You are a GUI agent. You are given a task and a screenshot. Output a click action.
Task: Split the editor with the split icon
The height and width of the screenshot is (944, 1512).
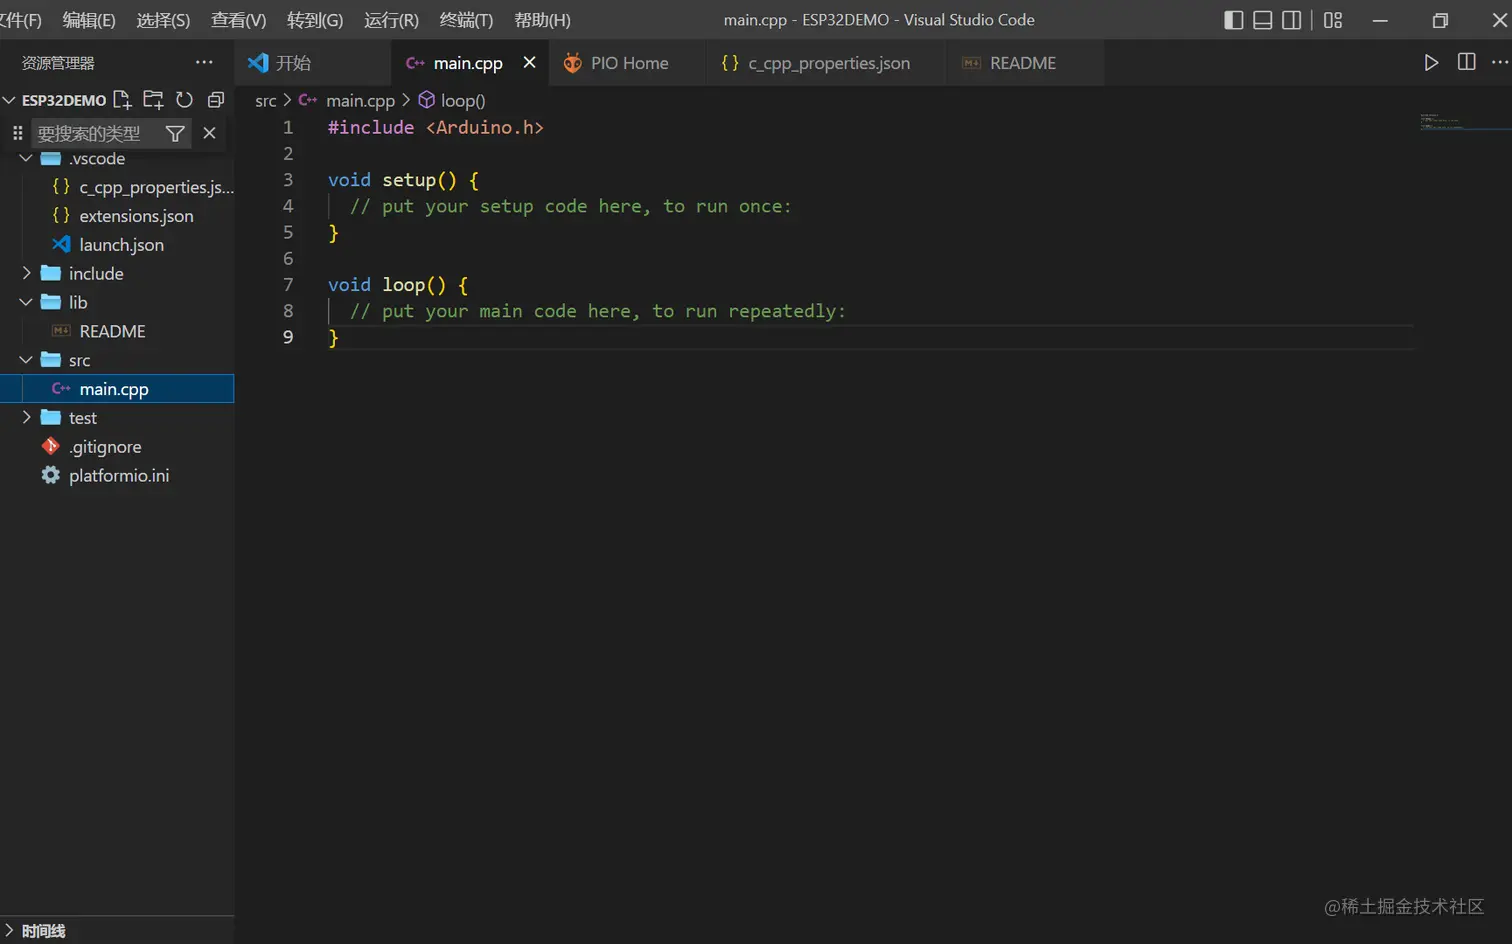click(x=1466, y=62)
